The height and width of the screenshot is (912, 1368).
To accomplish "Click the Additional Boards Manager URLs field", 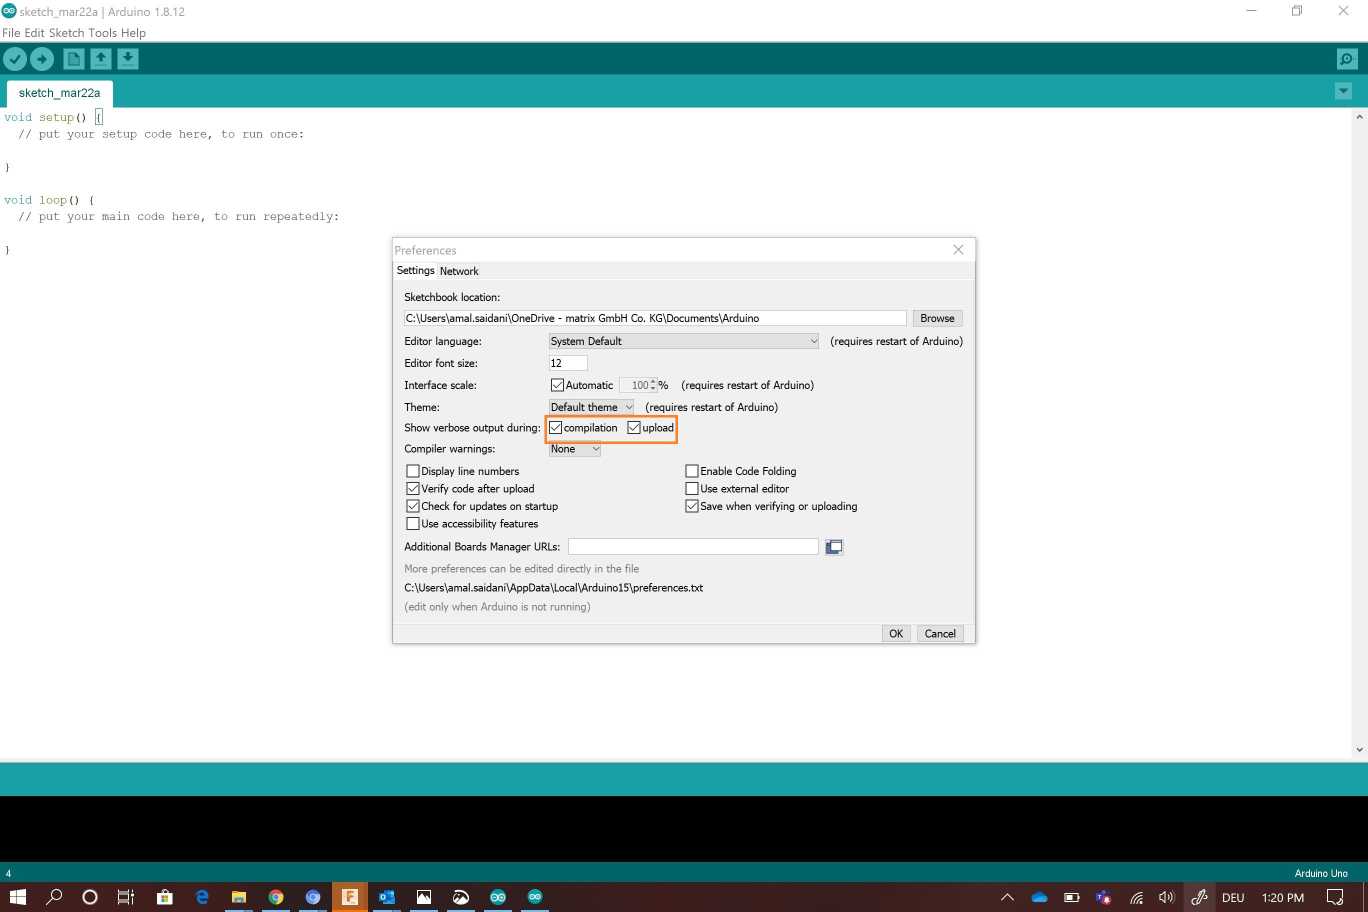I will tap(693, 547).
